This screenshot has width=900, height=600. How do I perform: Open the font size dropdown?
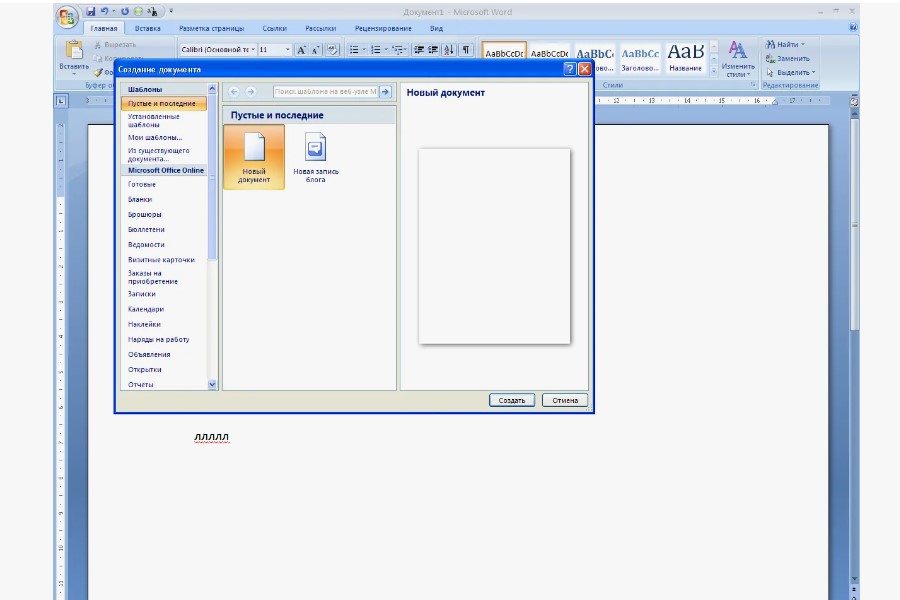[x=288, y=49]
